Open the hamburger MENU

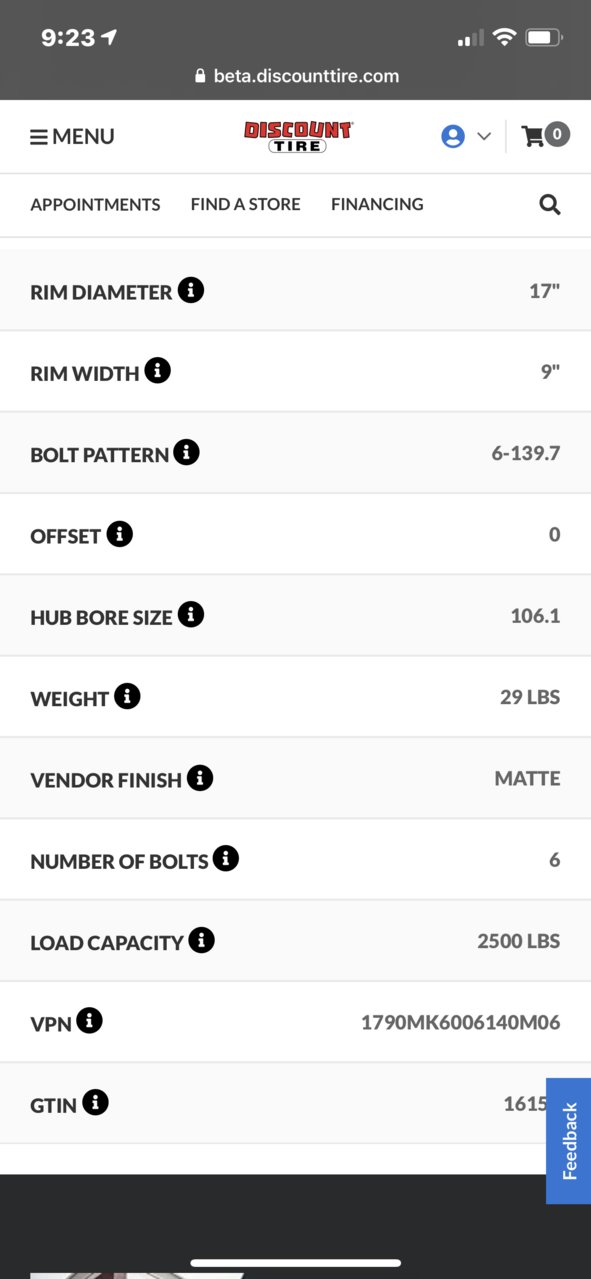click(x=72, y=137)
